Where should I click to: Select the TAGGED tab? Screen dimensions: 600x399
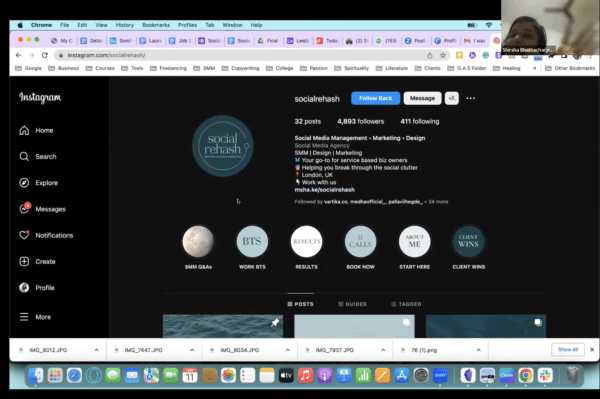pos(406,304)
